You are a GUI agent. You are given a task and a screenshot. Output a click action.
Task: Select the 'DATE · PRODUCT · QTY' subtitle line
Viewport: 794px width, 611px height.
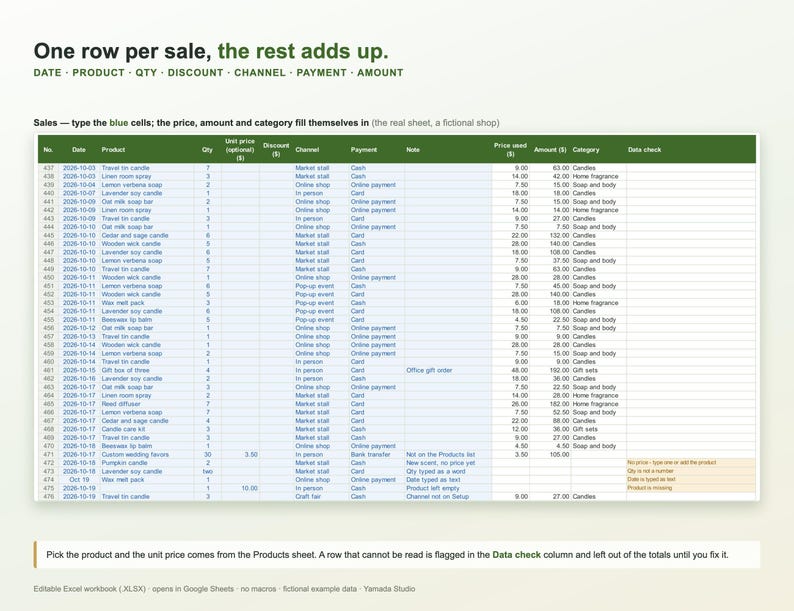(x=218, y=72)
